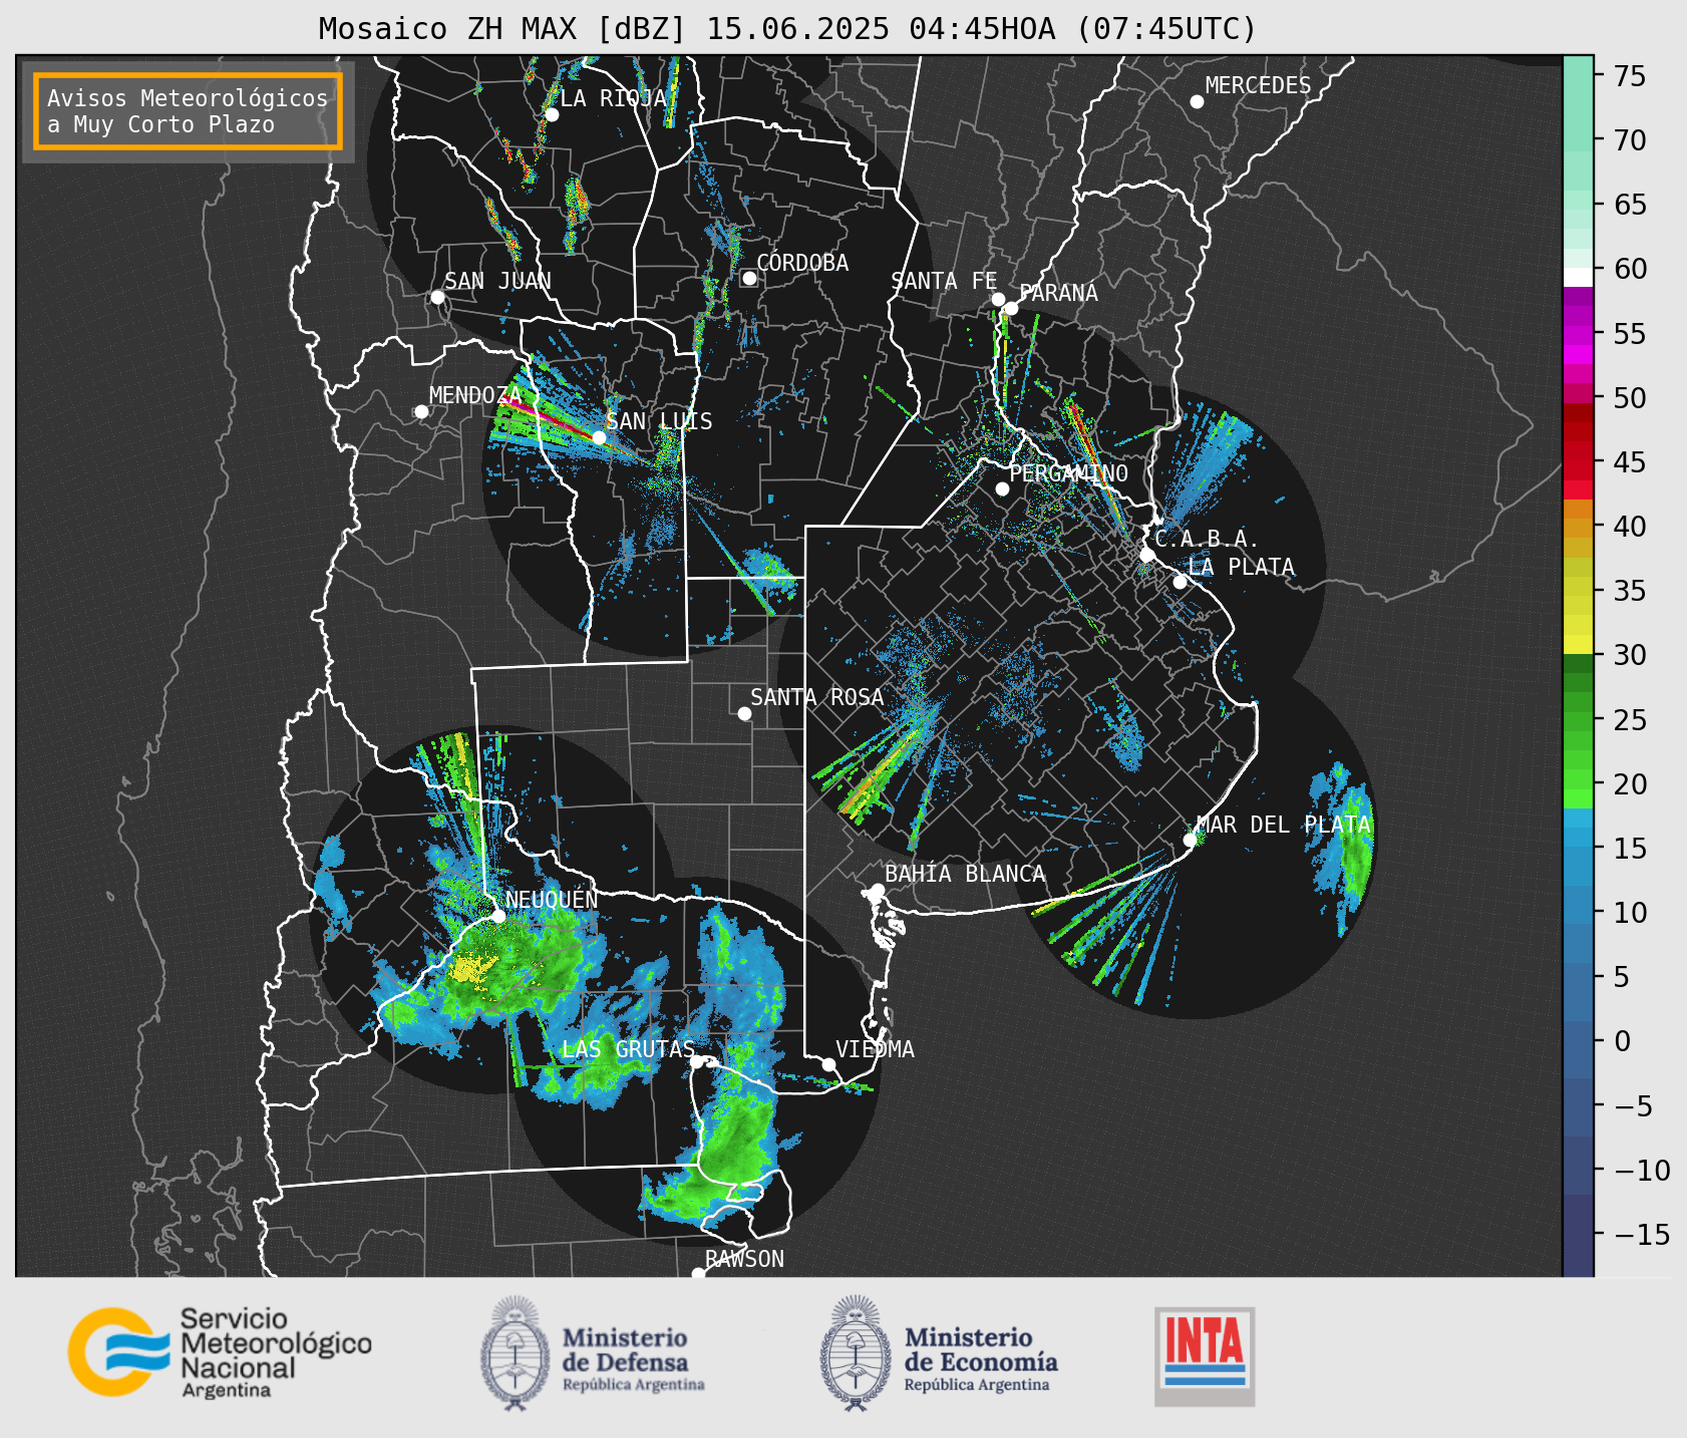Screen dimensions: 1687x1438
Task: Click the 40 dBZ orange colorbar segment
Action: point(1578,527)
